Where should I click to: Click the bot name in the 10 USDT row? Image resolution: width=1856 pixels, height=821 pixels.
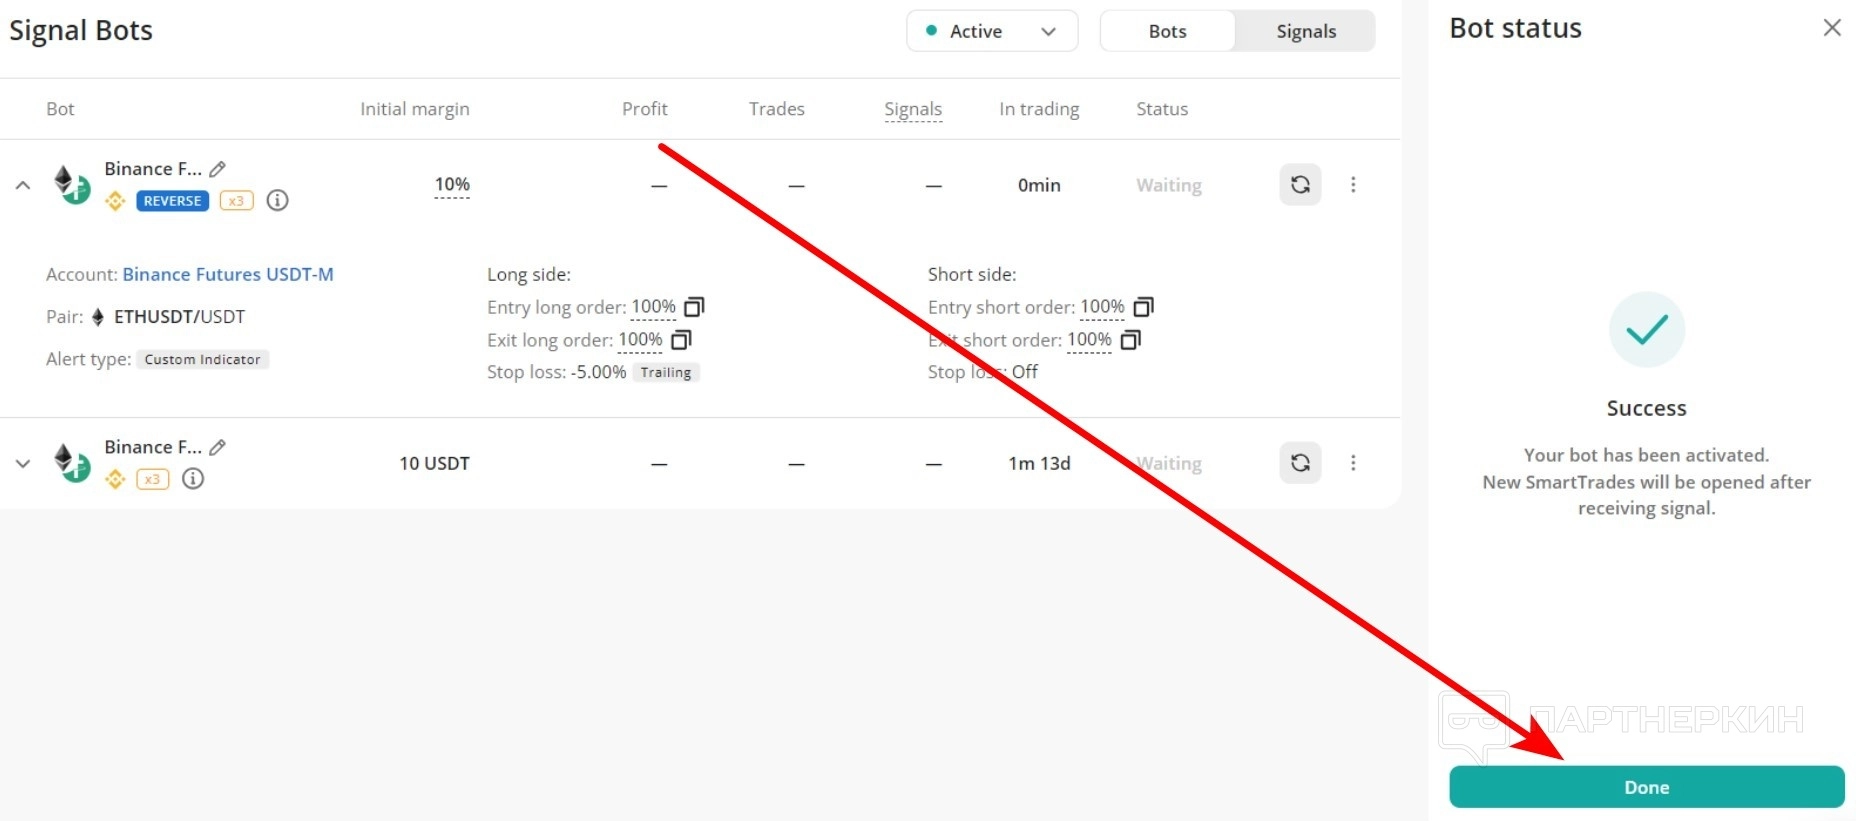click(x=153, y=447)
